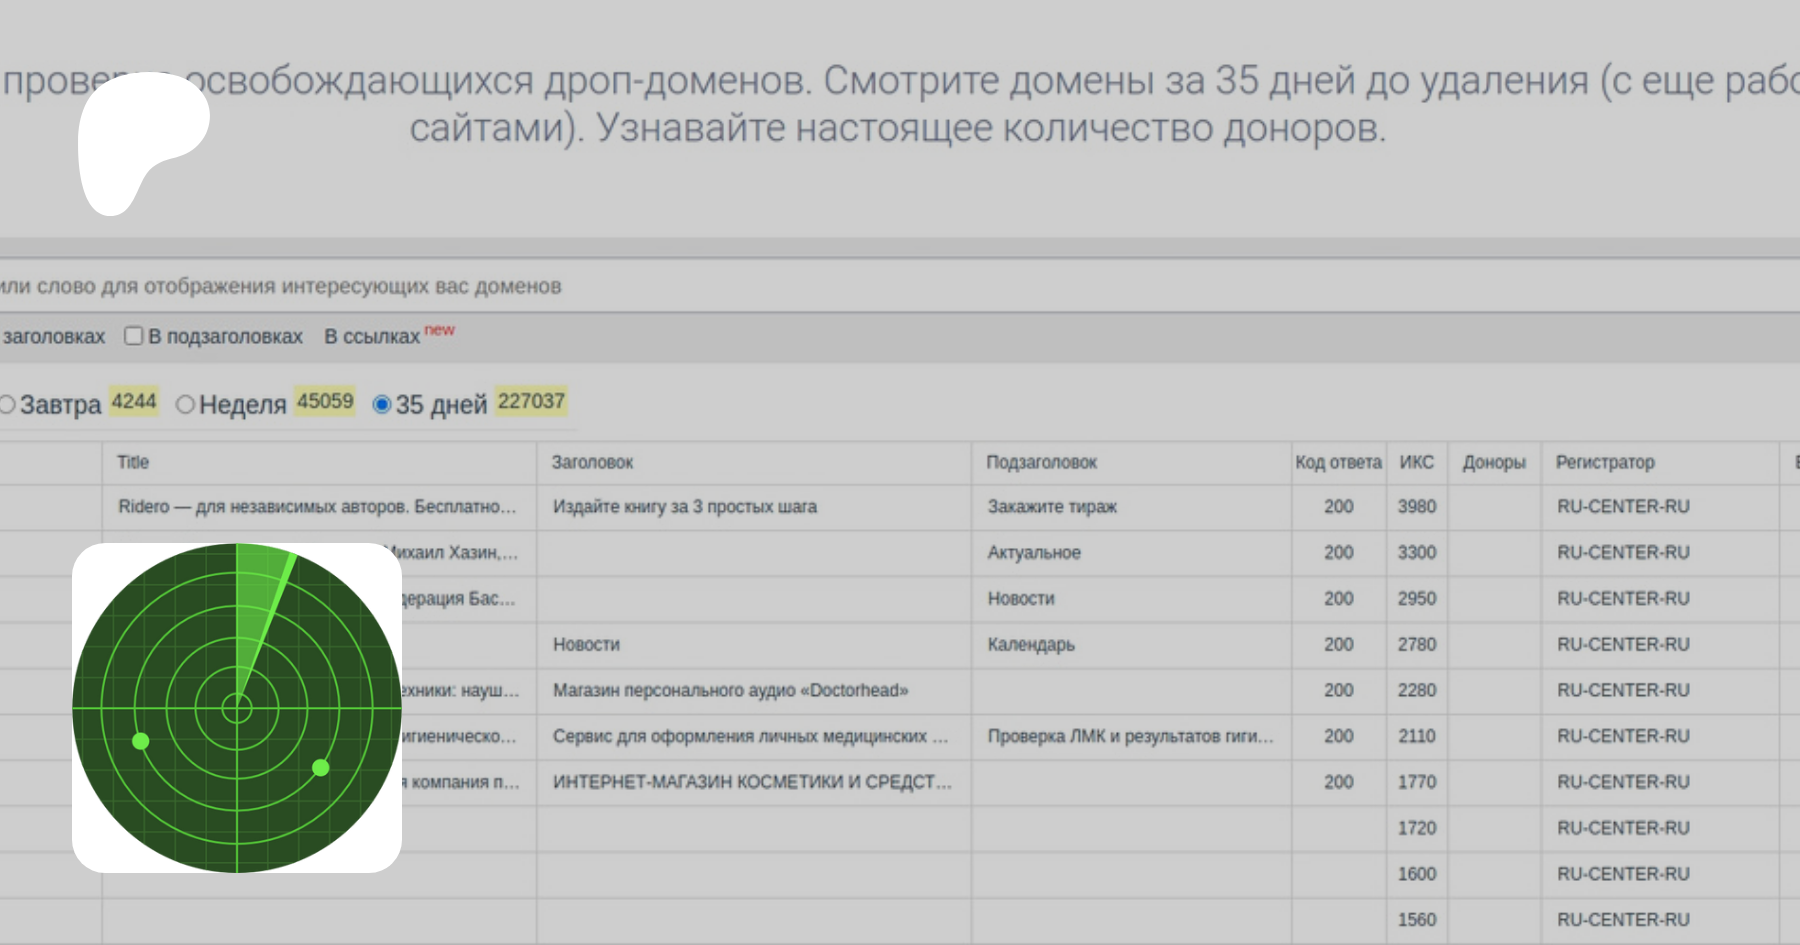Tick the "В подзаголовках" checkbox
This screenshot has height=945, width=1800.
coord(133,336)
